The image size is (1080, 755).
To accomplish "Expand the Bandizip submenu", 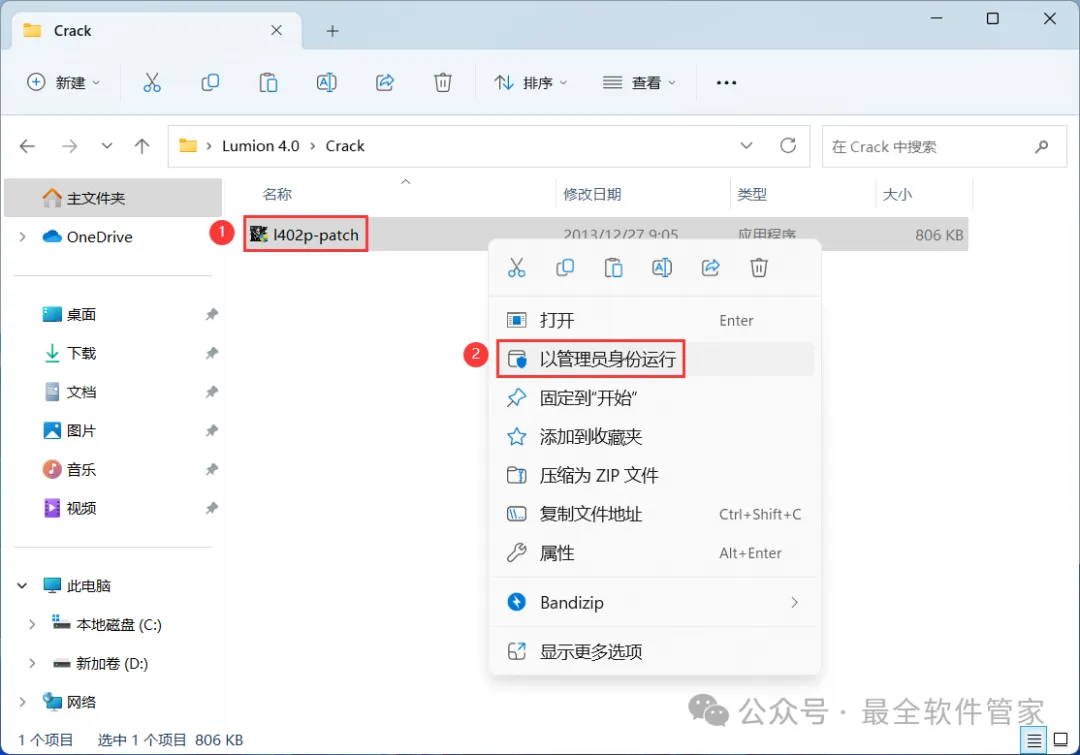I will click(x=794, y=603).
